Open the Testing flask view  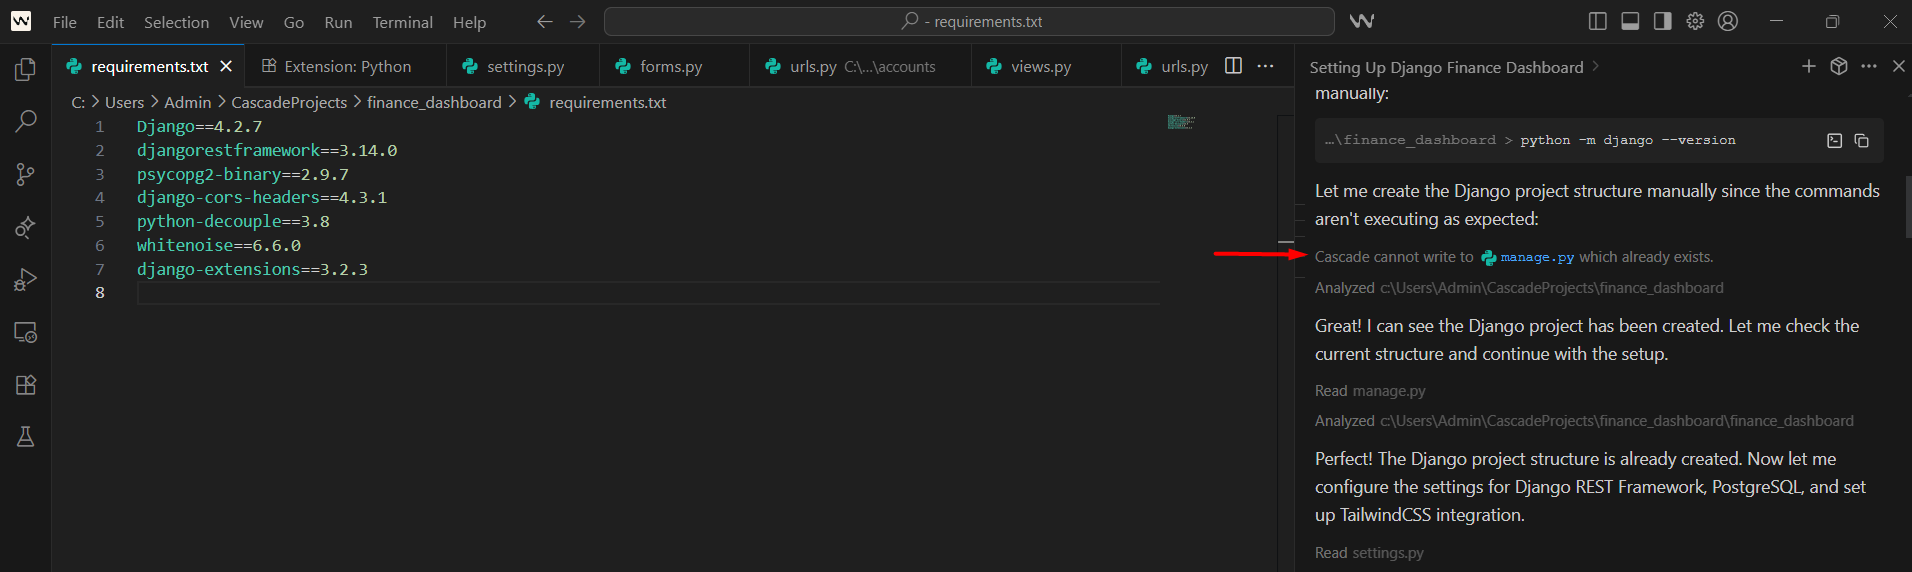tap(25, 437)
